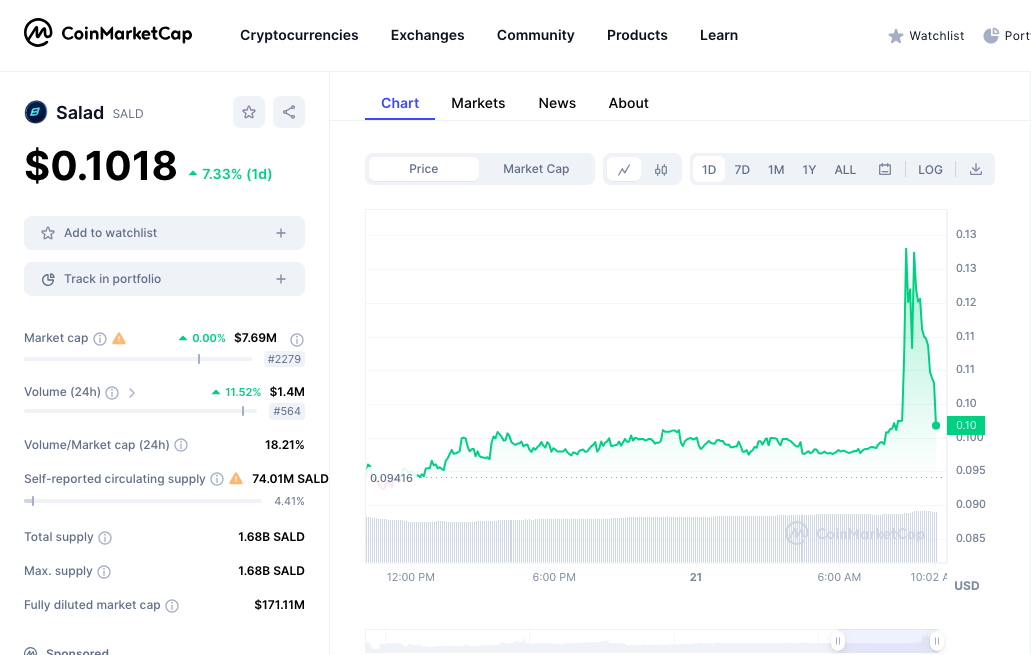Click the 74.01M SALD supply value
Viewport: 1031px width, 655px height.
pos(290,479)
